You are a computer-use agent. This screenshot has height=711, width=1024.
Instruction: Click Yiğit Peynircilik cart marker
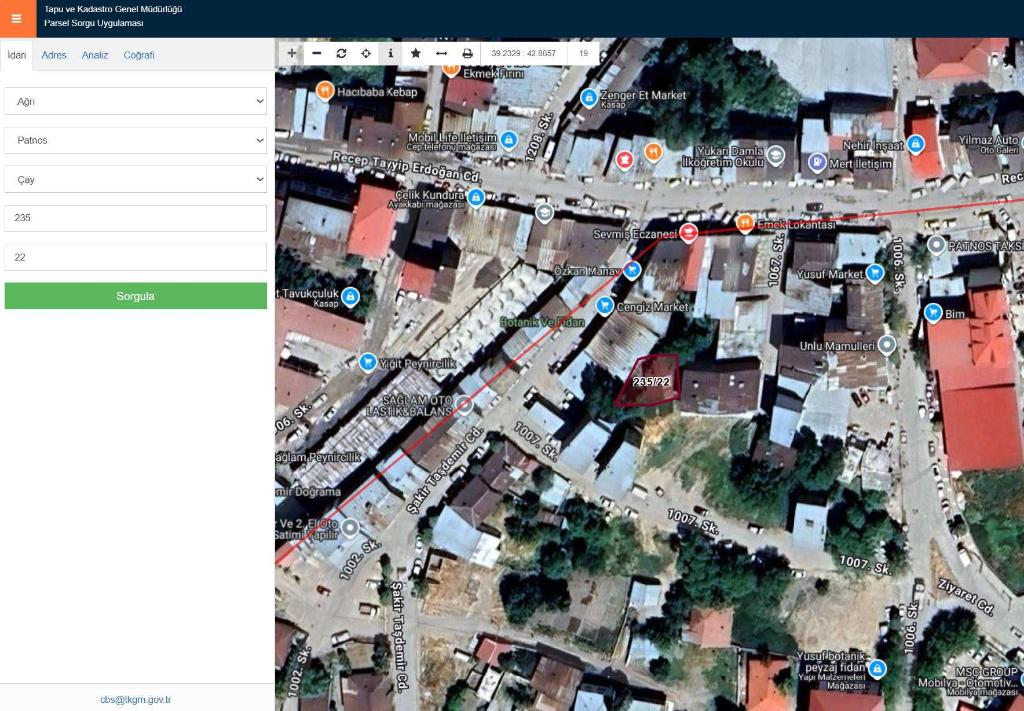[x=368, y=362]
